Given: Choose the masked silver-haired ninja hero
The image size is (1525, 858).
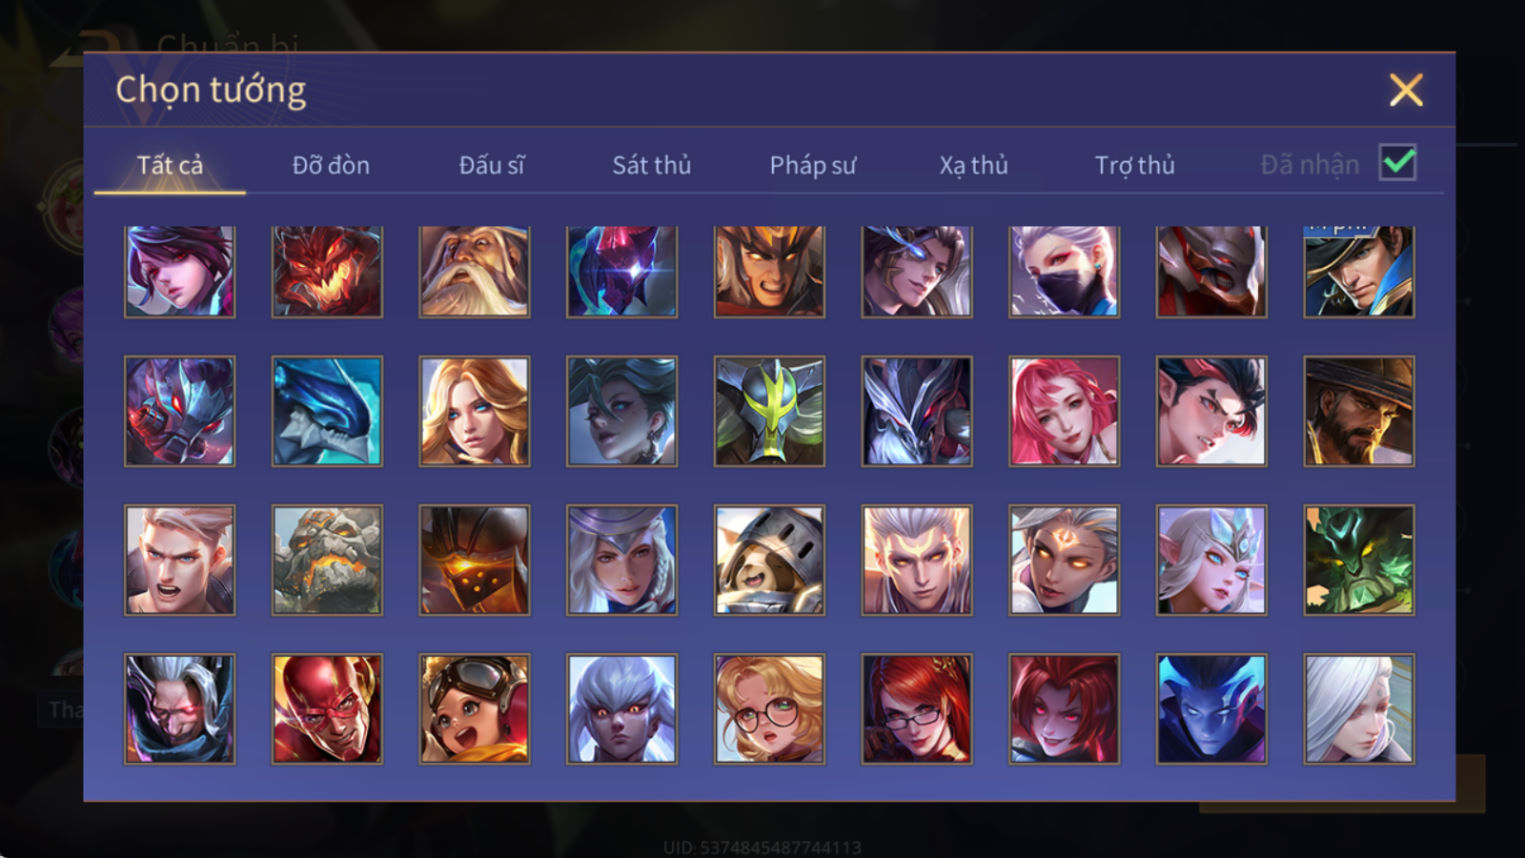Looking at the screenshot, I should (x=1064, y=271).
